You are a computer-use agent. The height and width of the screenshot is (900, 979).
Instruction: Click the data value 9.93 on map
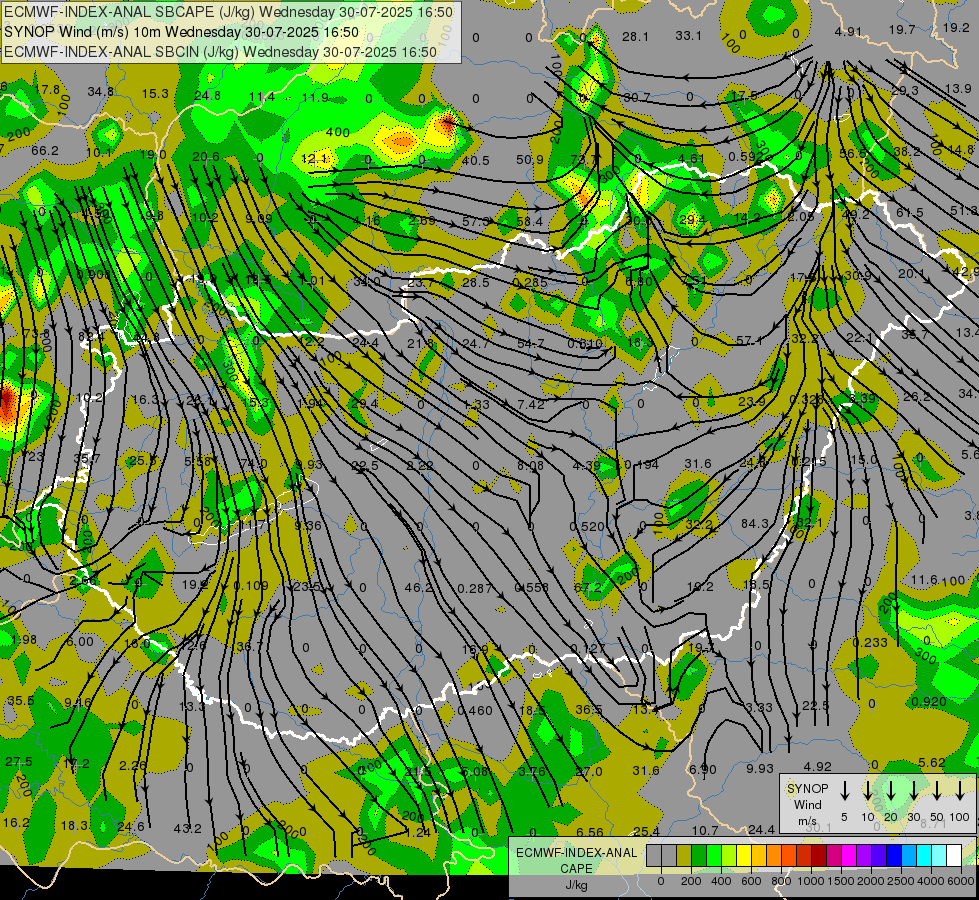coord(760,769)
